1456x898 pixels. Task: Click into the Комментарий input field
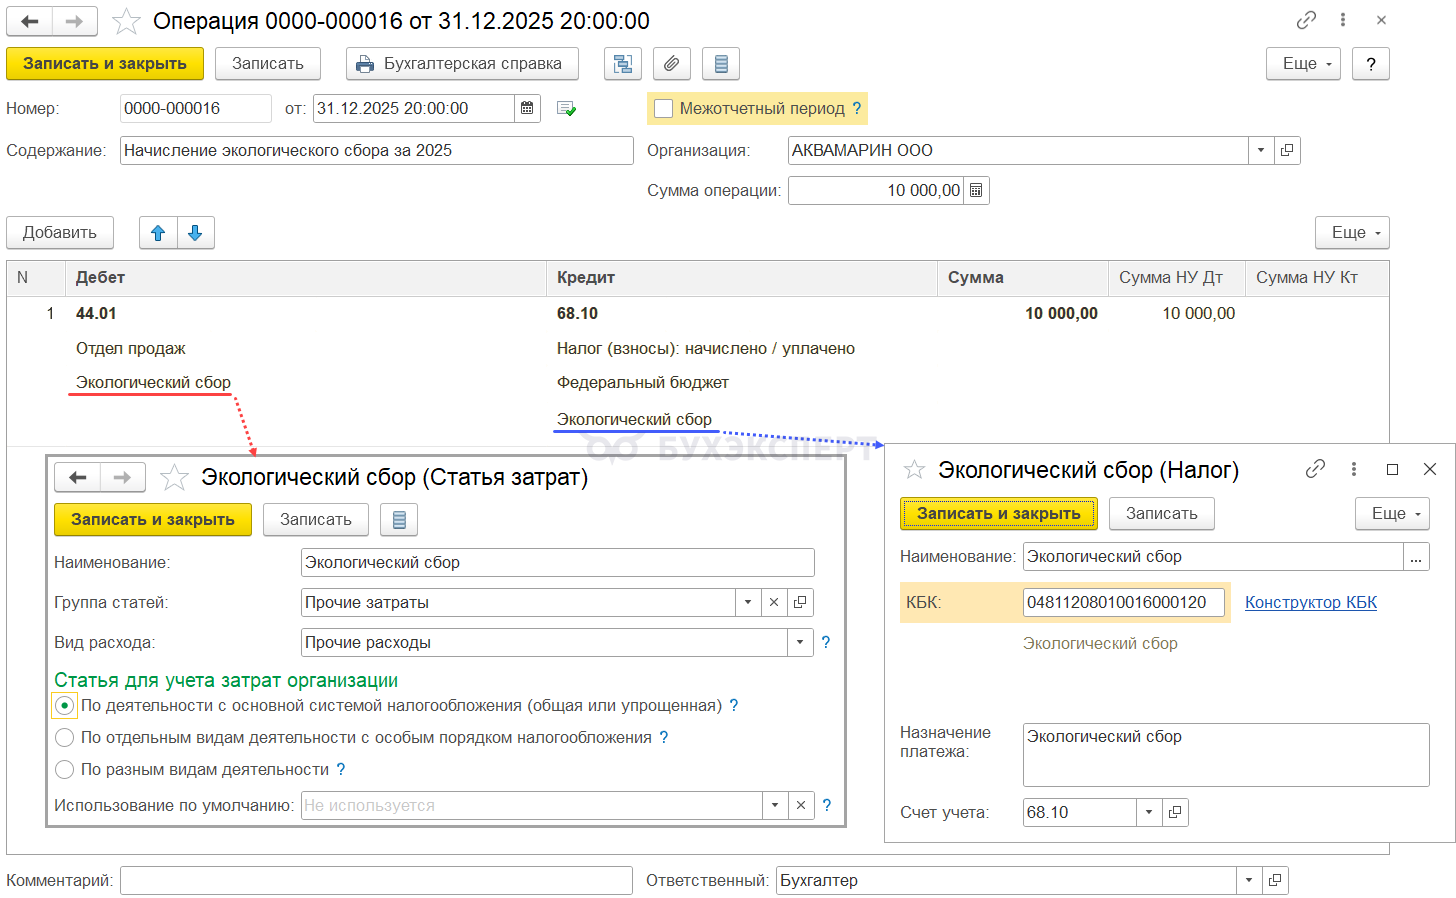point(376,881)
